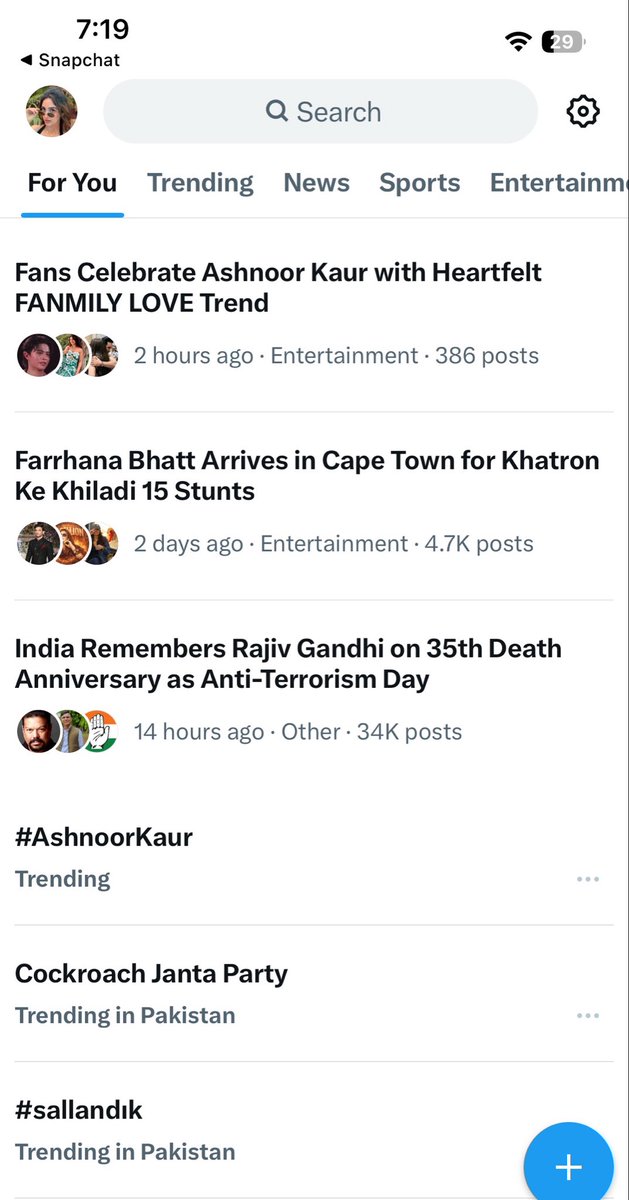Tap the blue compose plus button
Viewport: 629px width, 1200px height.
[568, 1165]
